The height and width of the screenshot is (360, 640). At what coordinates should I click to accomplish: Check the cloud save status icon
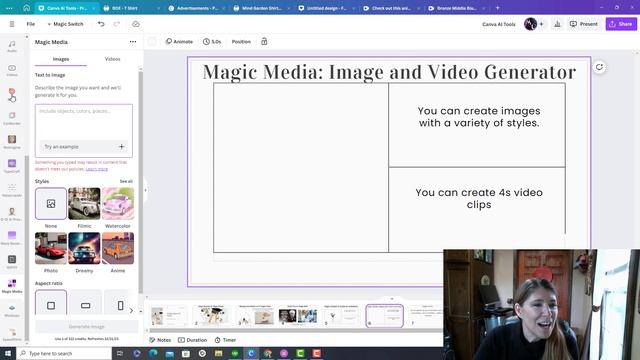click(x=136, y=24)
